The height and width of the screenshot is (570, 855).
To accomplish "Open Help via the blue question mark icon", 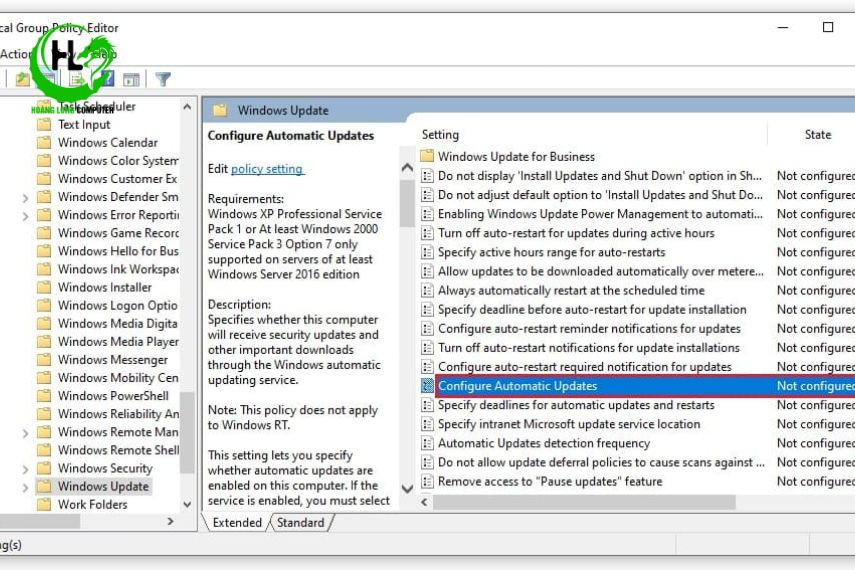I will point(107,80).
